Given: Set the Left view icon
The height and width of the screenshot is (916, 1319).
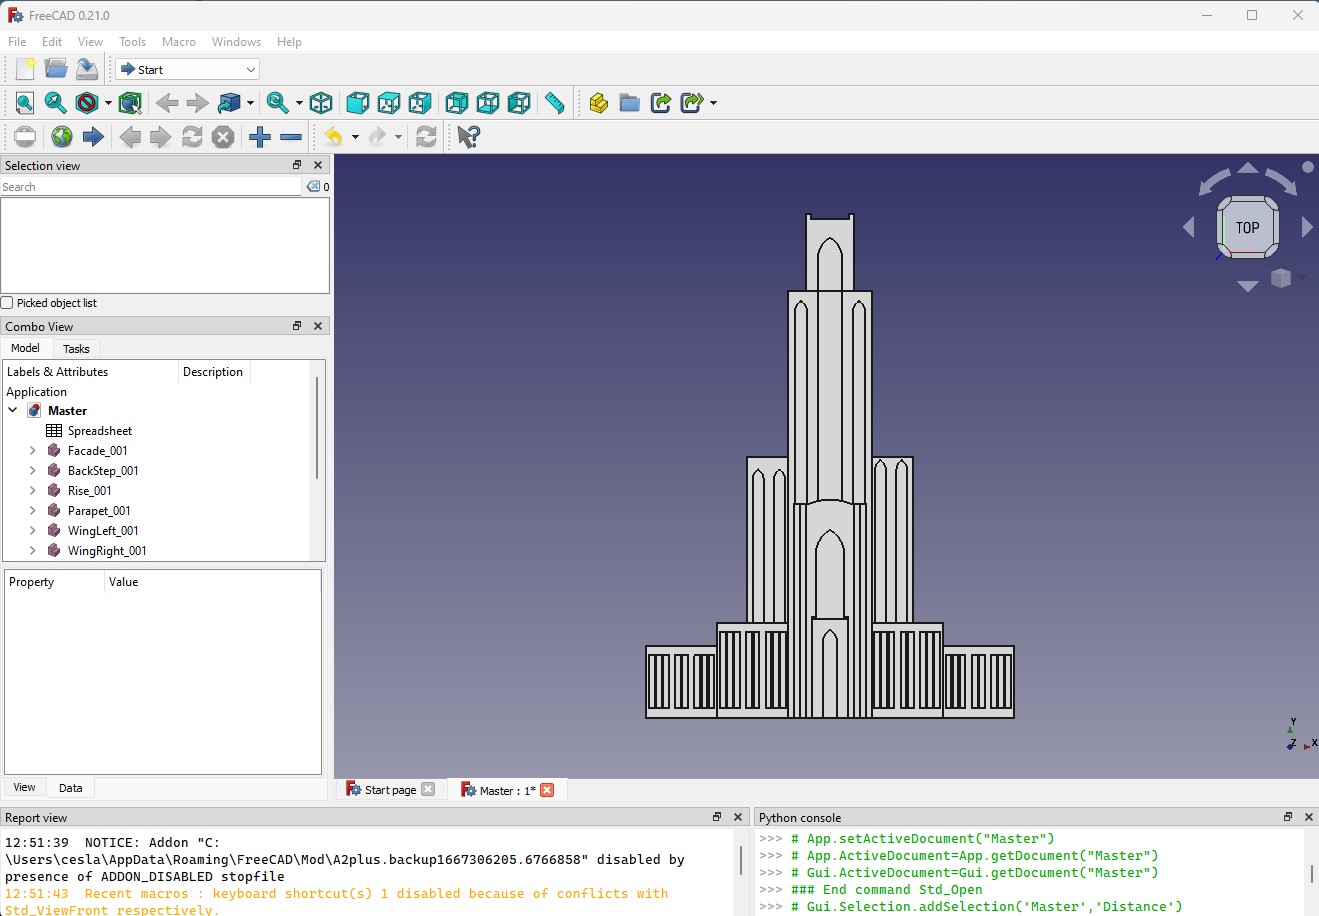Looking at the screenshot, I should tap(519, 103).
